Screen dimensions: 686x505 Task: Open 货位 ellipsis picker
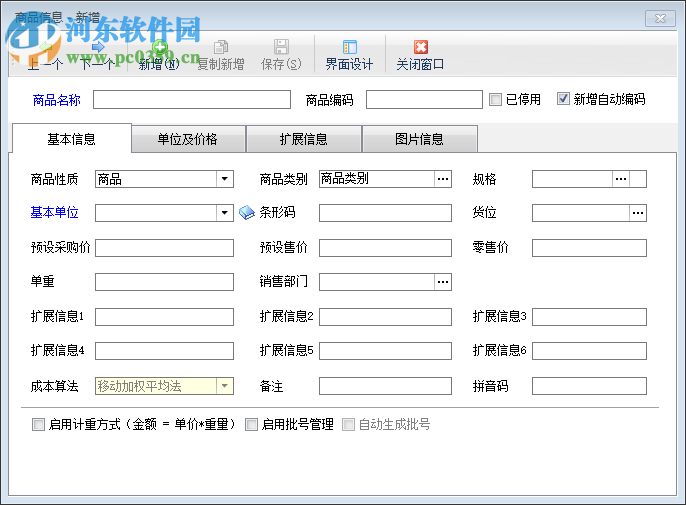point(638,213)
